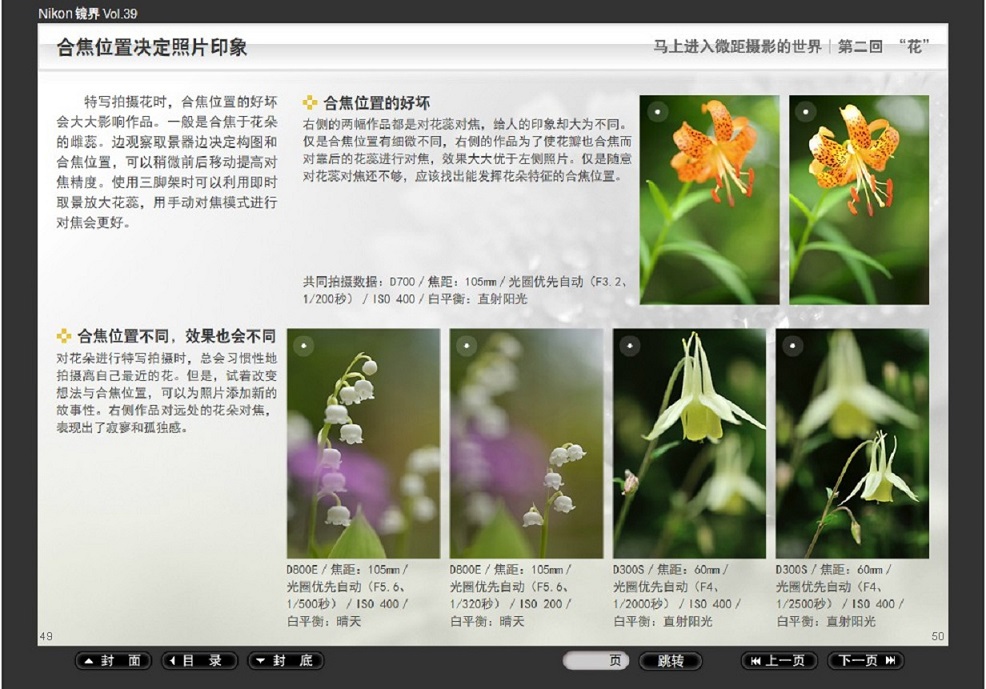The width and height of the screenshot is (986, 689).
Task: Click yellow cross icon beside 合焦位置不同，效果也会不同
Action: (x=65, y=336)
